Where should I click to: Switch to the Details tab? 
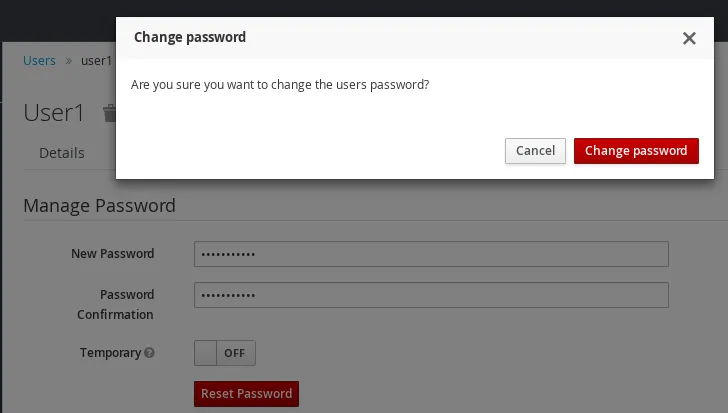click(62, 153)
